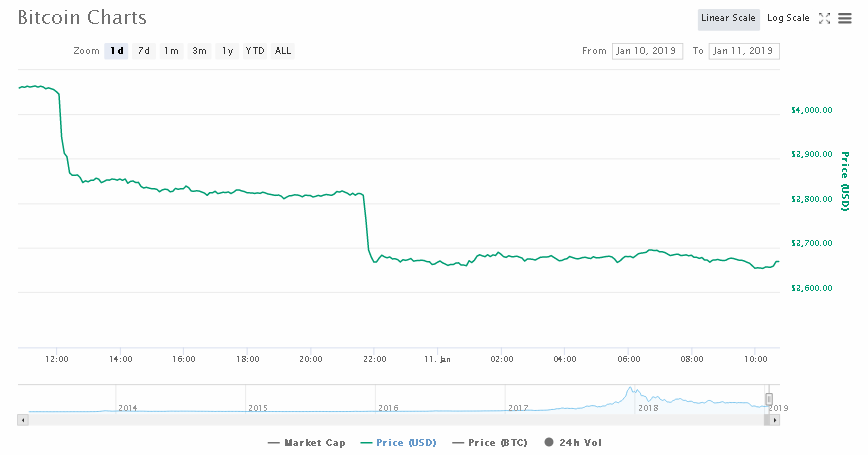Image resolution: width=868 pixels, height=455 pixels.
Task: Click the navigator scrollbar left arrow
Action: (x=22, y=421)
